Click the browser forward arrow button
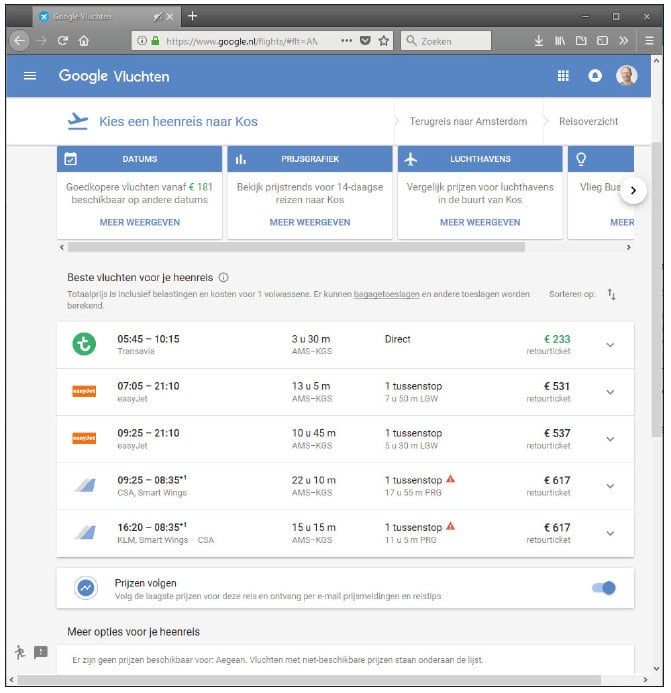The image size is (671, 693). (42, 41)
